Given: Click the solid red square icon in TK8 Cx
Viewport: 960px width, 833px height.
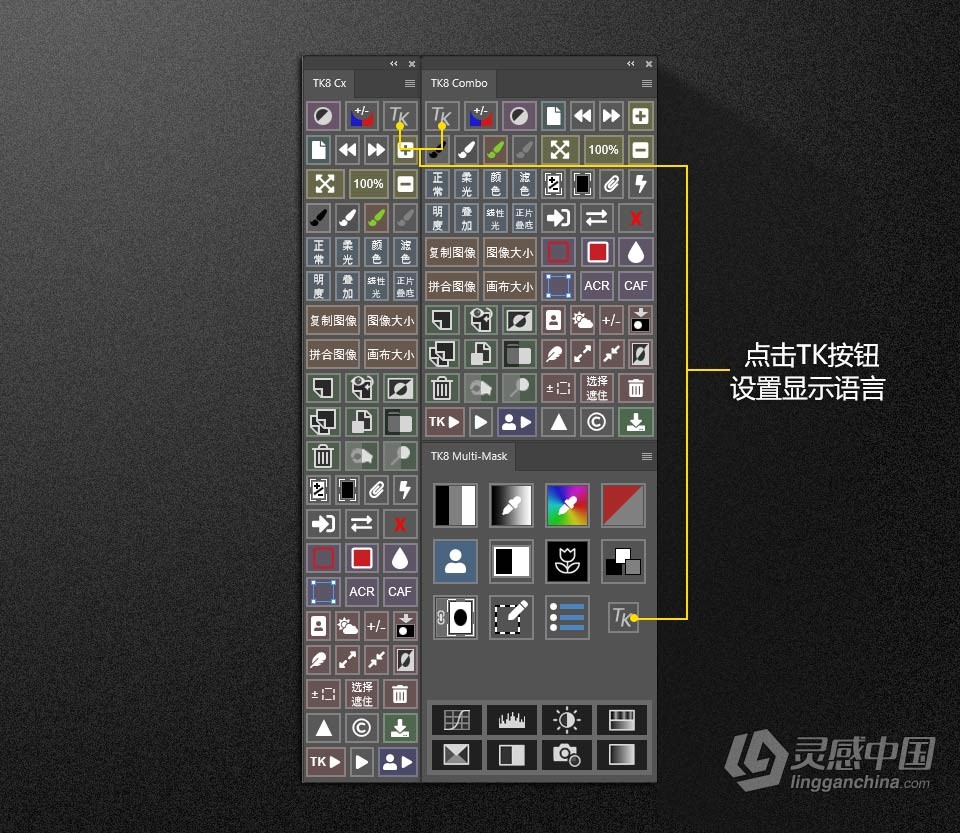Looking at the screenshot, I should [x=362, y=558].
